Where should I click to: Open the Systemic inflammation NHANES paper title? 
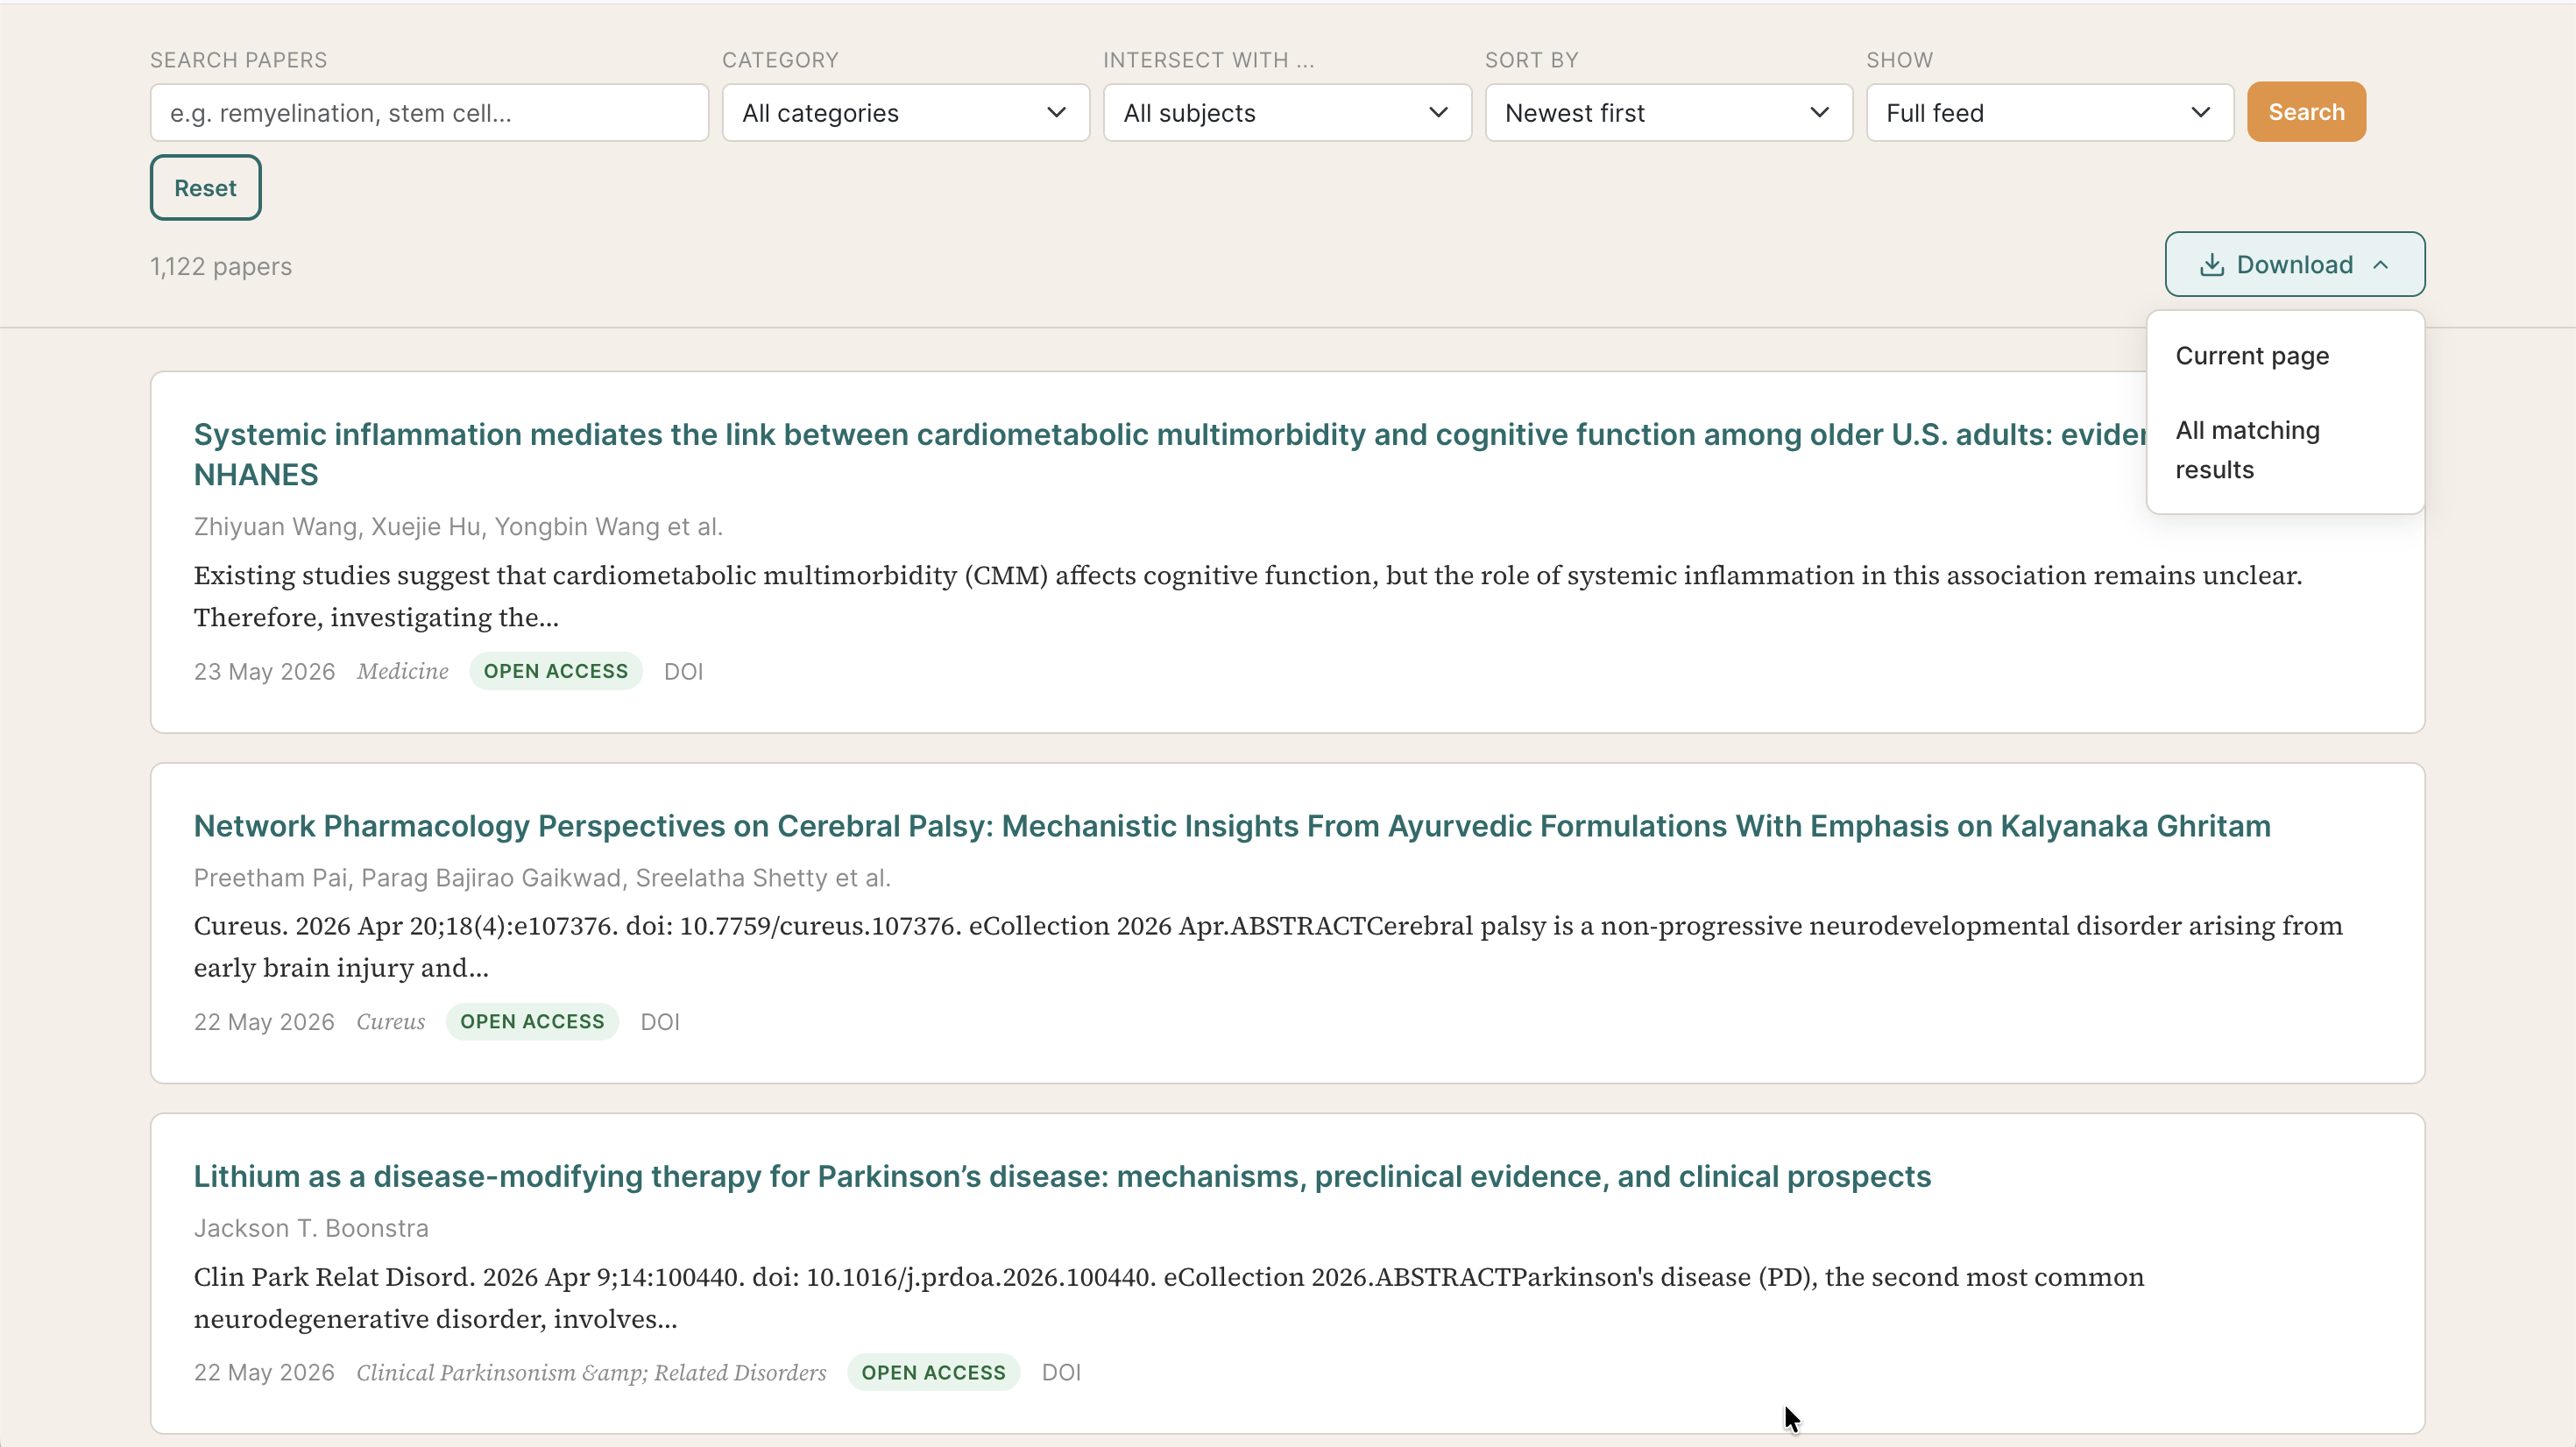pos(1170,454)
